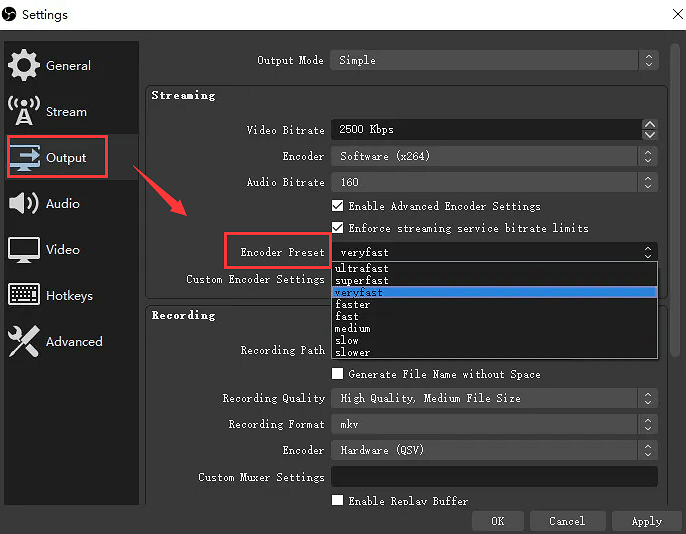686x534 pixels.
Task: Select ultrafast from preset list
Action: (362, 269)
